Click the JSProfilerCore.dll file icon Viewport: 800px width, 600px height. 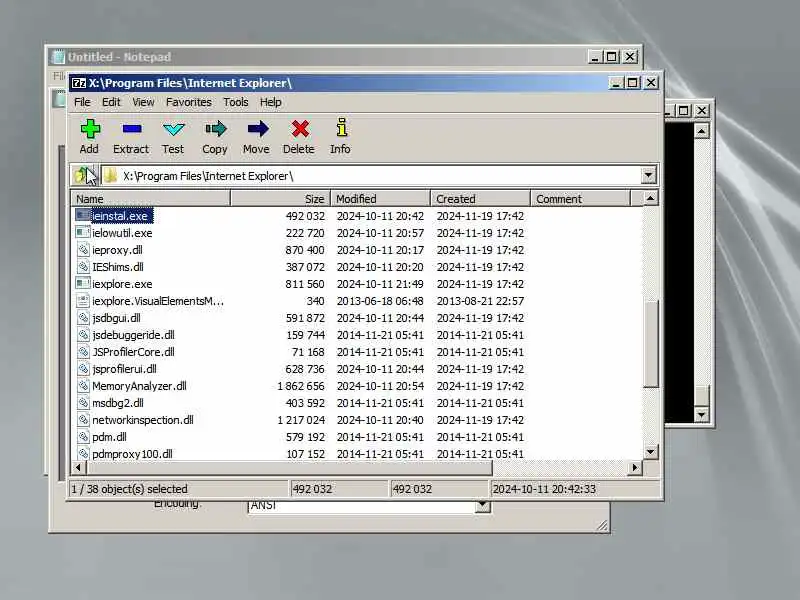click(83, 352)
